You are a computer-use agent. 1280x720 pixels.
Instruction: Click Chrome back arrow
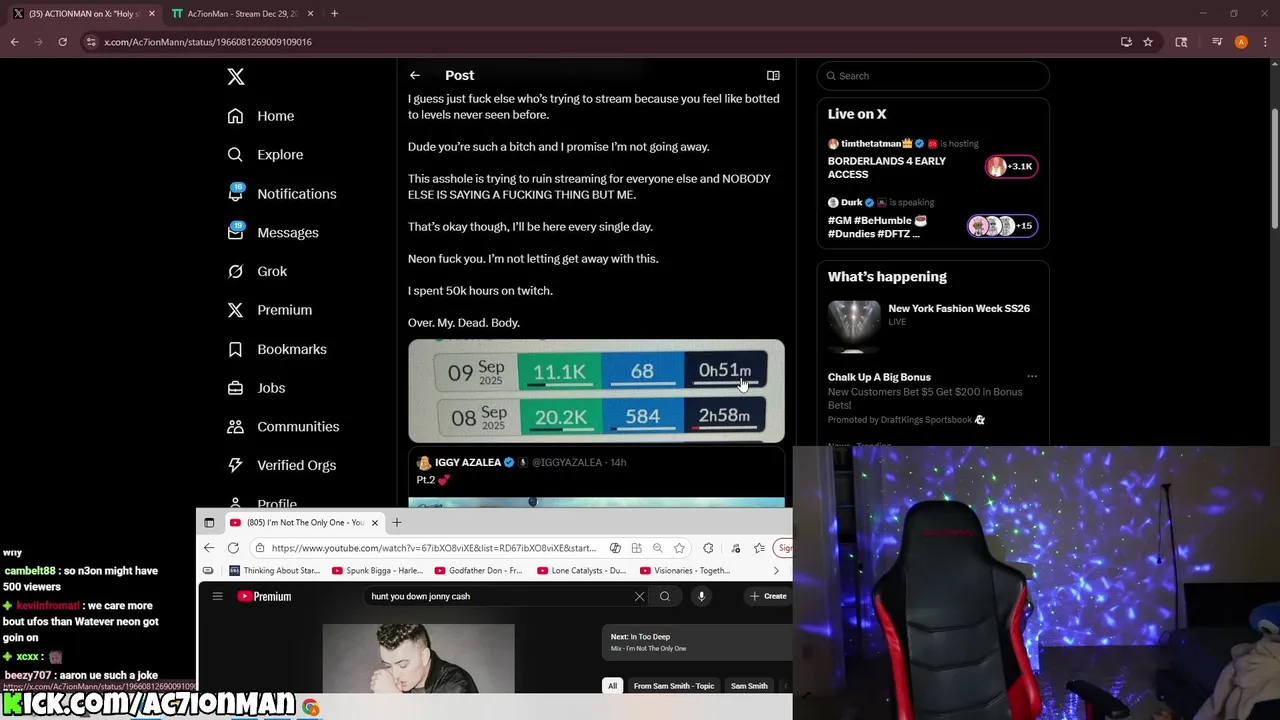15,42
